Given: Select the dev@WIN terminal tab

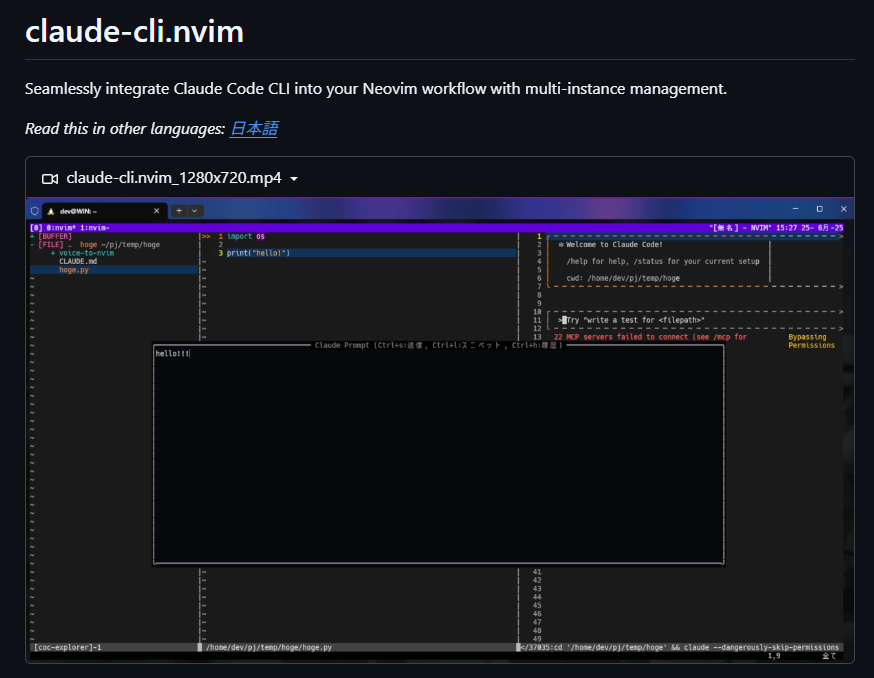Looking at the screenshot, I should (x=100, y=211).
